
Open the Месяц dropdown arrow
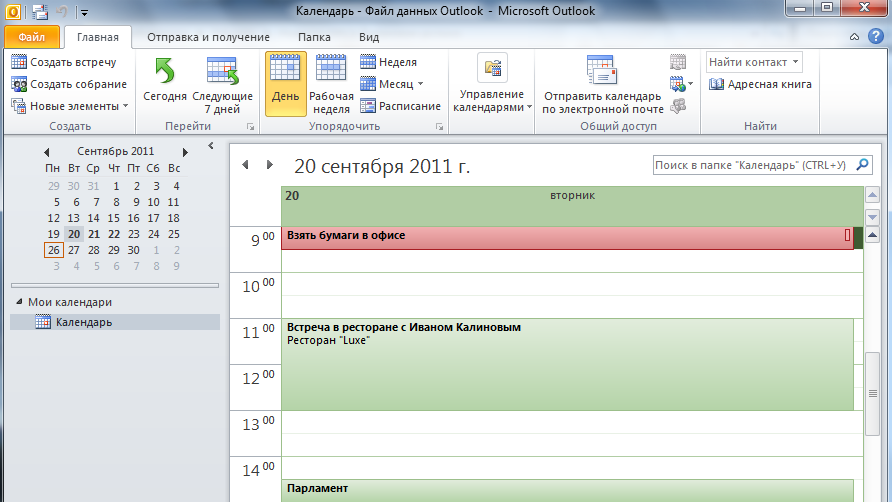pyautogui.click(x=420, y=84)
